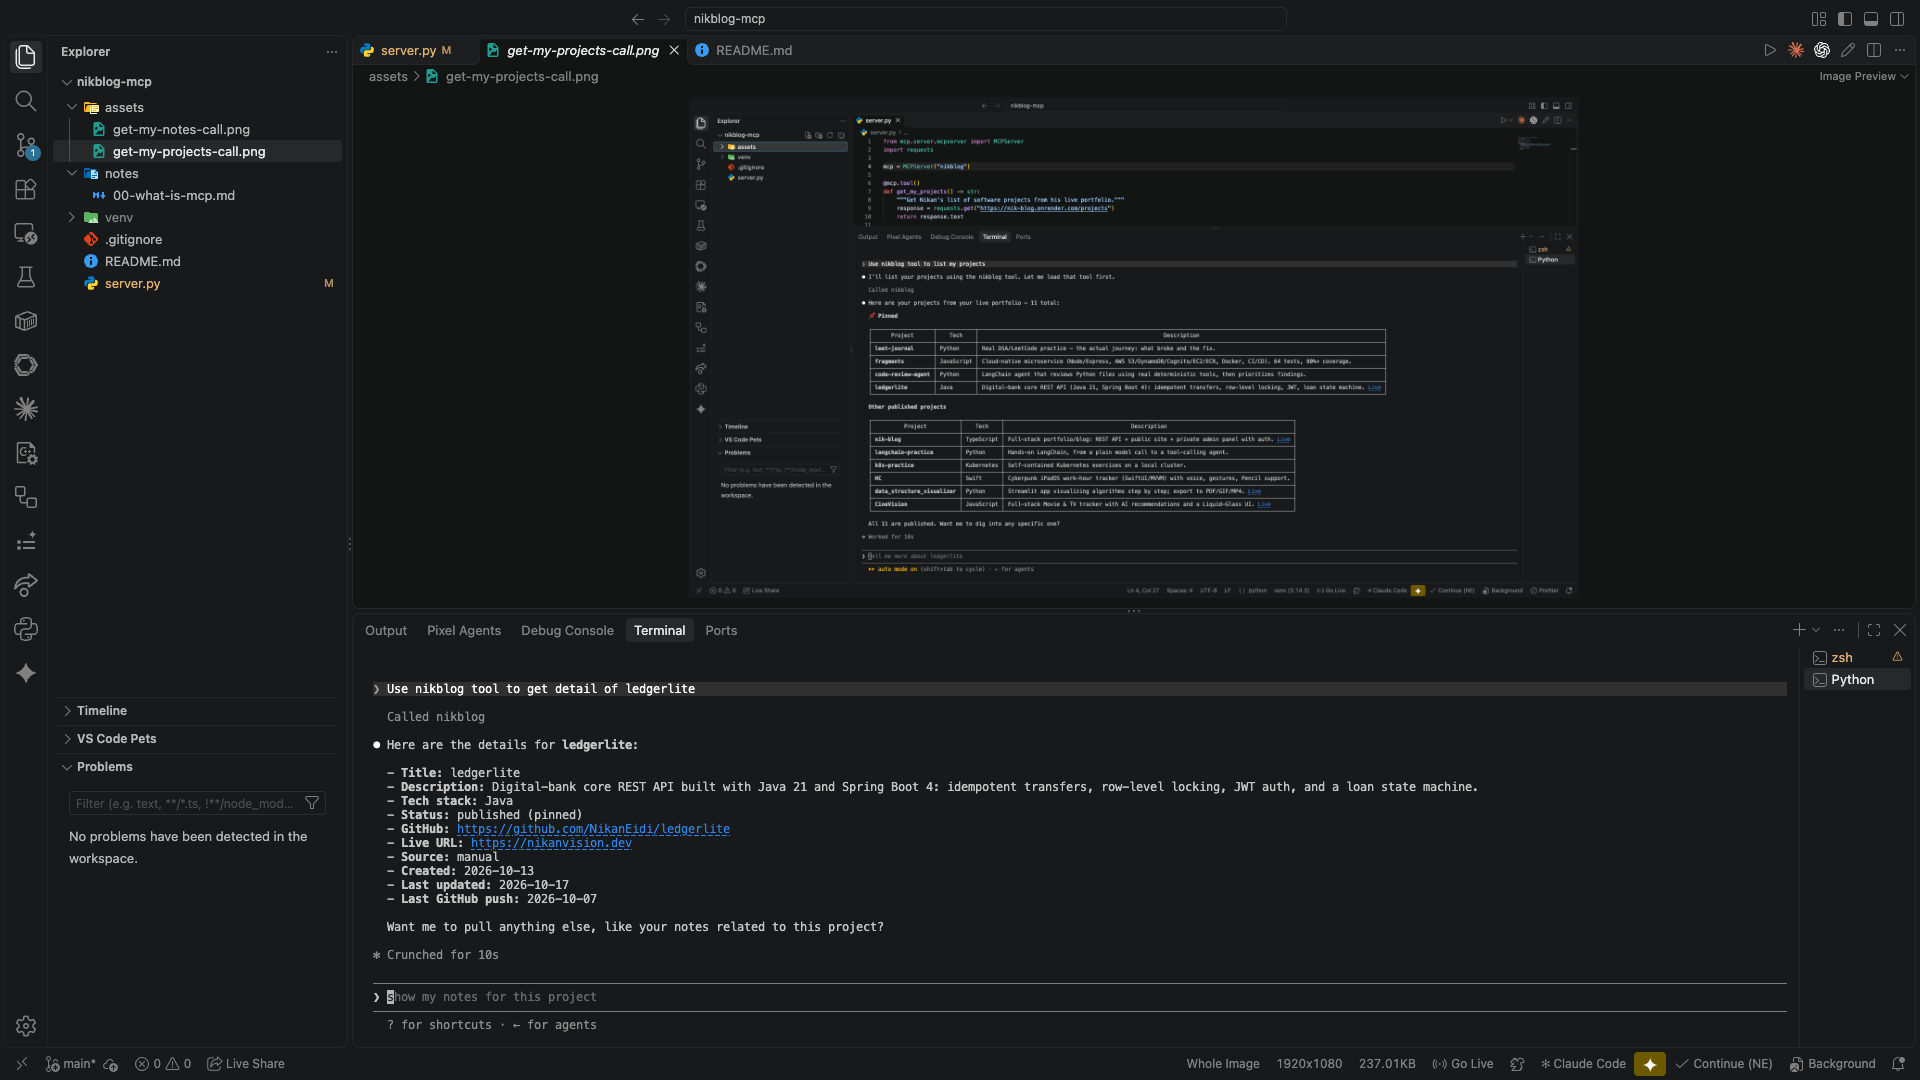The image size is (1920, 1080).
Task: Open the Extensions view
Action: (x=26, y=189)
